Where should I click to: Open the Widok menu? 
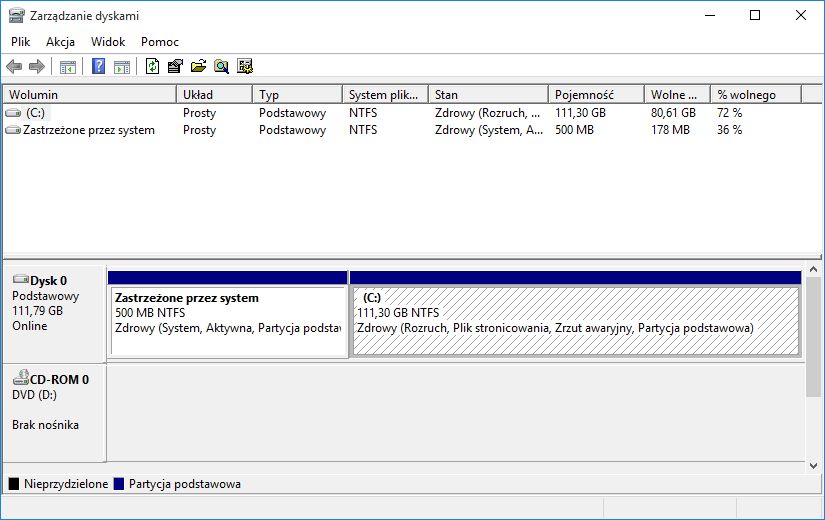[108, 42]
